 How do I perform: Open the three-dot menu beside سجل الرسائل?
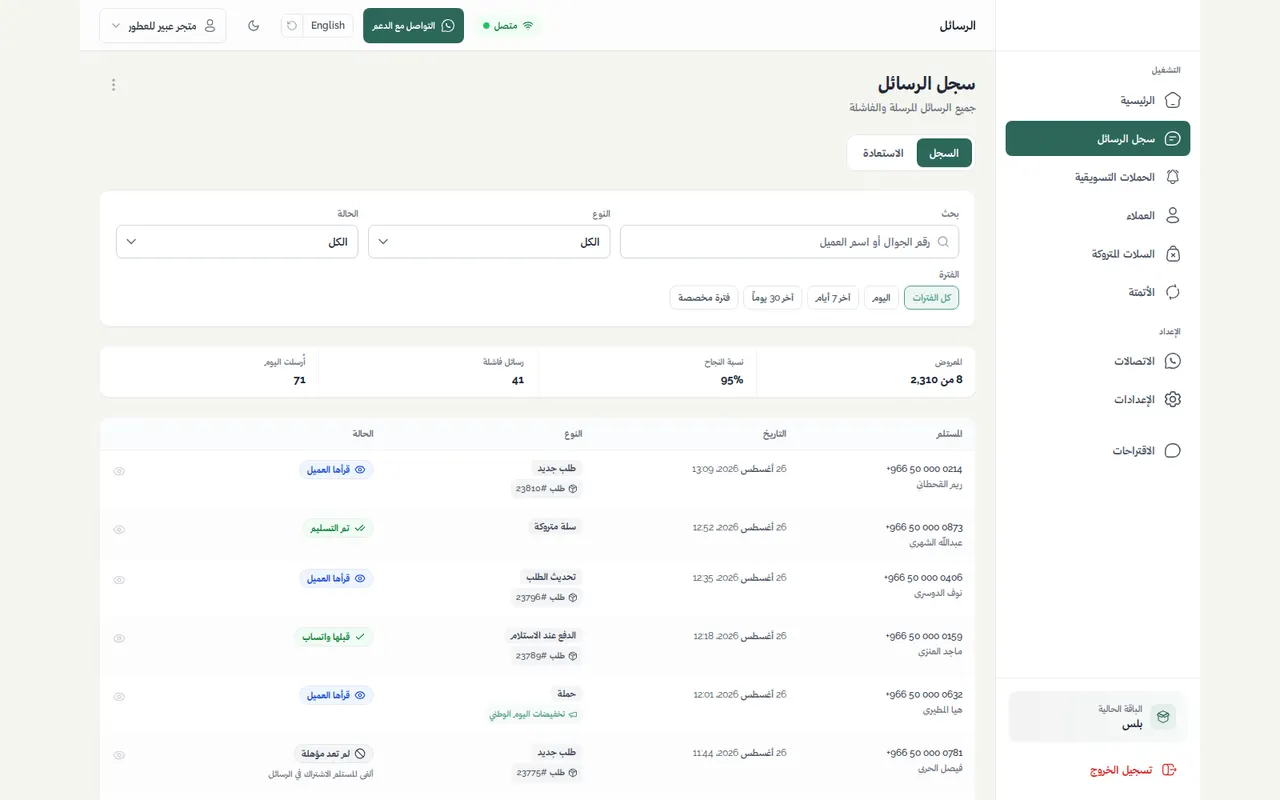pos(113,85)
